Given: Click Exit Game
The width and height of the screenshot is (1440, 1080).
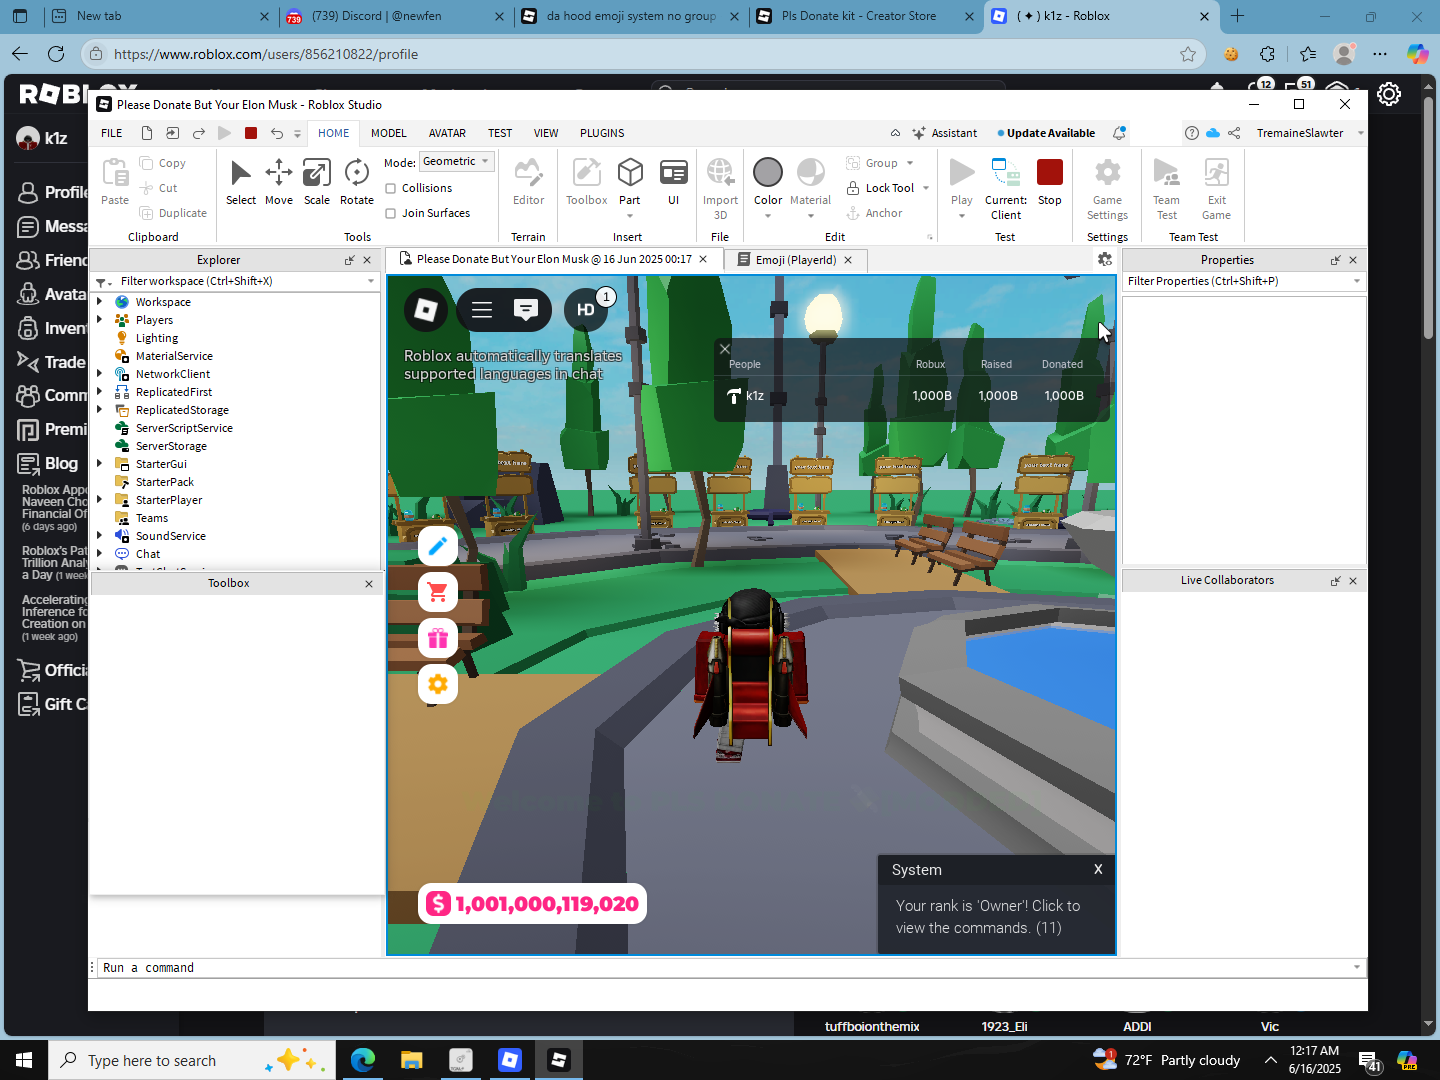Looking at the screenshot, I should tap(1217, 189).
